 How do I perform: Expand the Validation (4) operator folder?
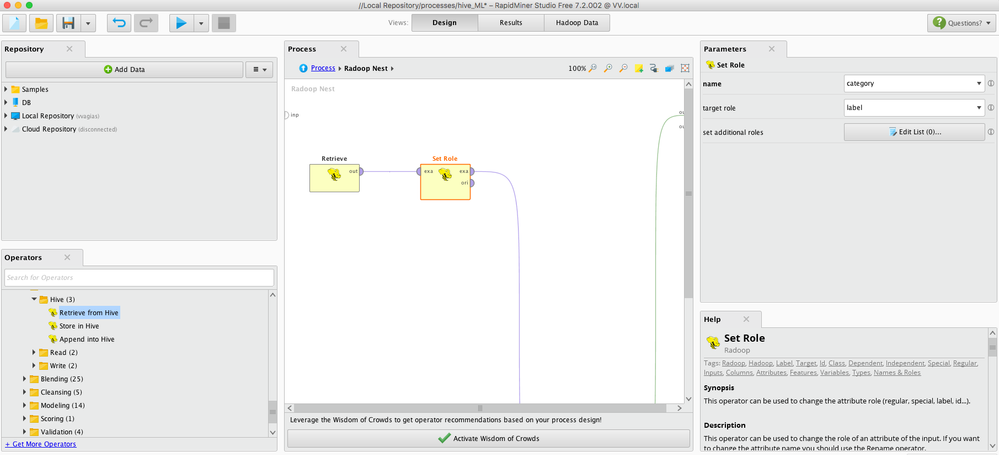click(25, 432)
